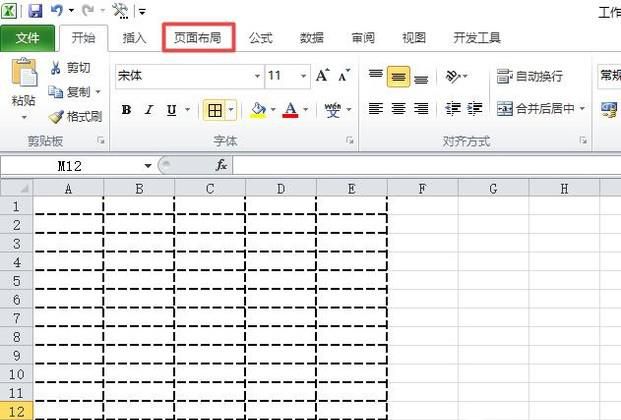Image resolution: width=621 pixels, height=420 pixels.
Task: Click the select all corner button
Action: tap(17, 188)
